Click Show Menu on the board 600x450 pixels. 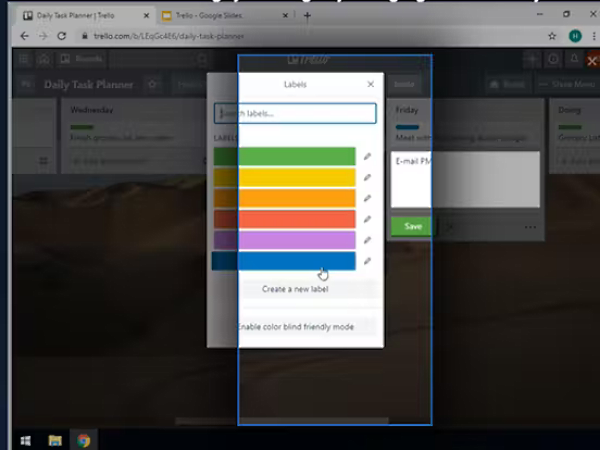(x=567, y=84)
